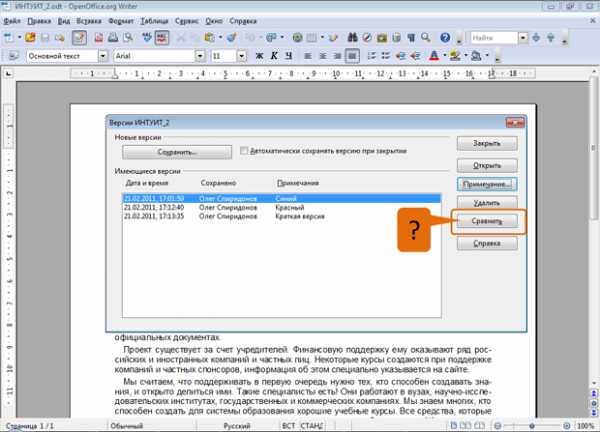Click the New document icon
The height and width of the screenshot is (432, 600).
8,37
